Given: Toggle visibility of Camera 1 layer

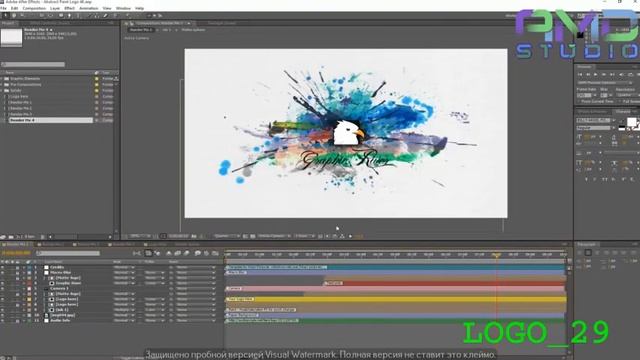Looking at the screenshot, I should [2, 289].
